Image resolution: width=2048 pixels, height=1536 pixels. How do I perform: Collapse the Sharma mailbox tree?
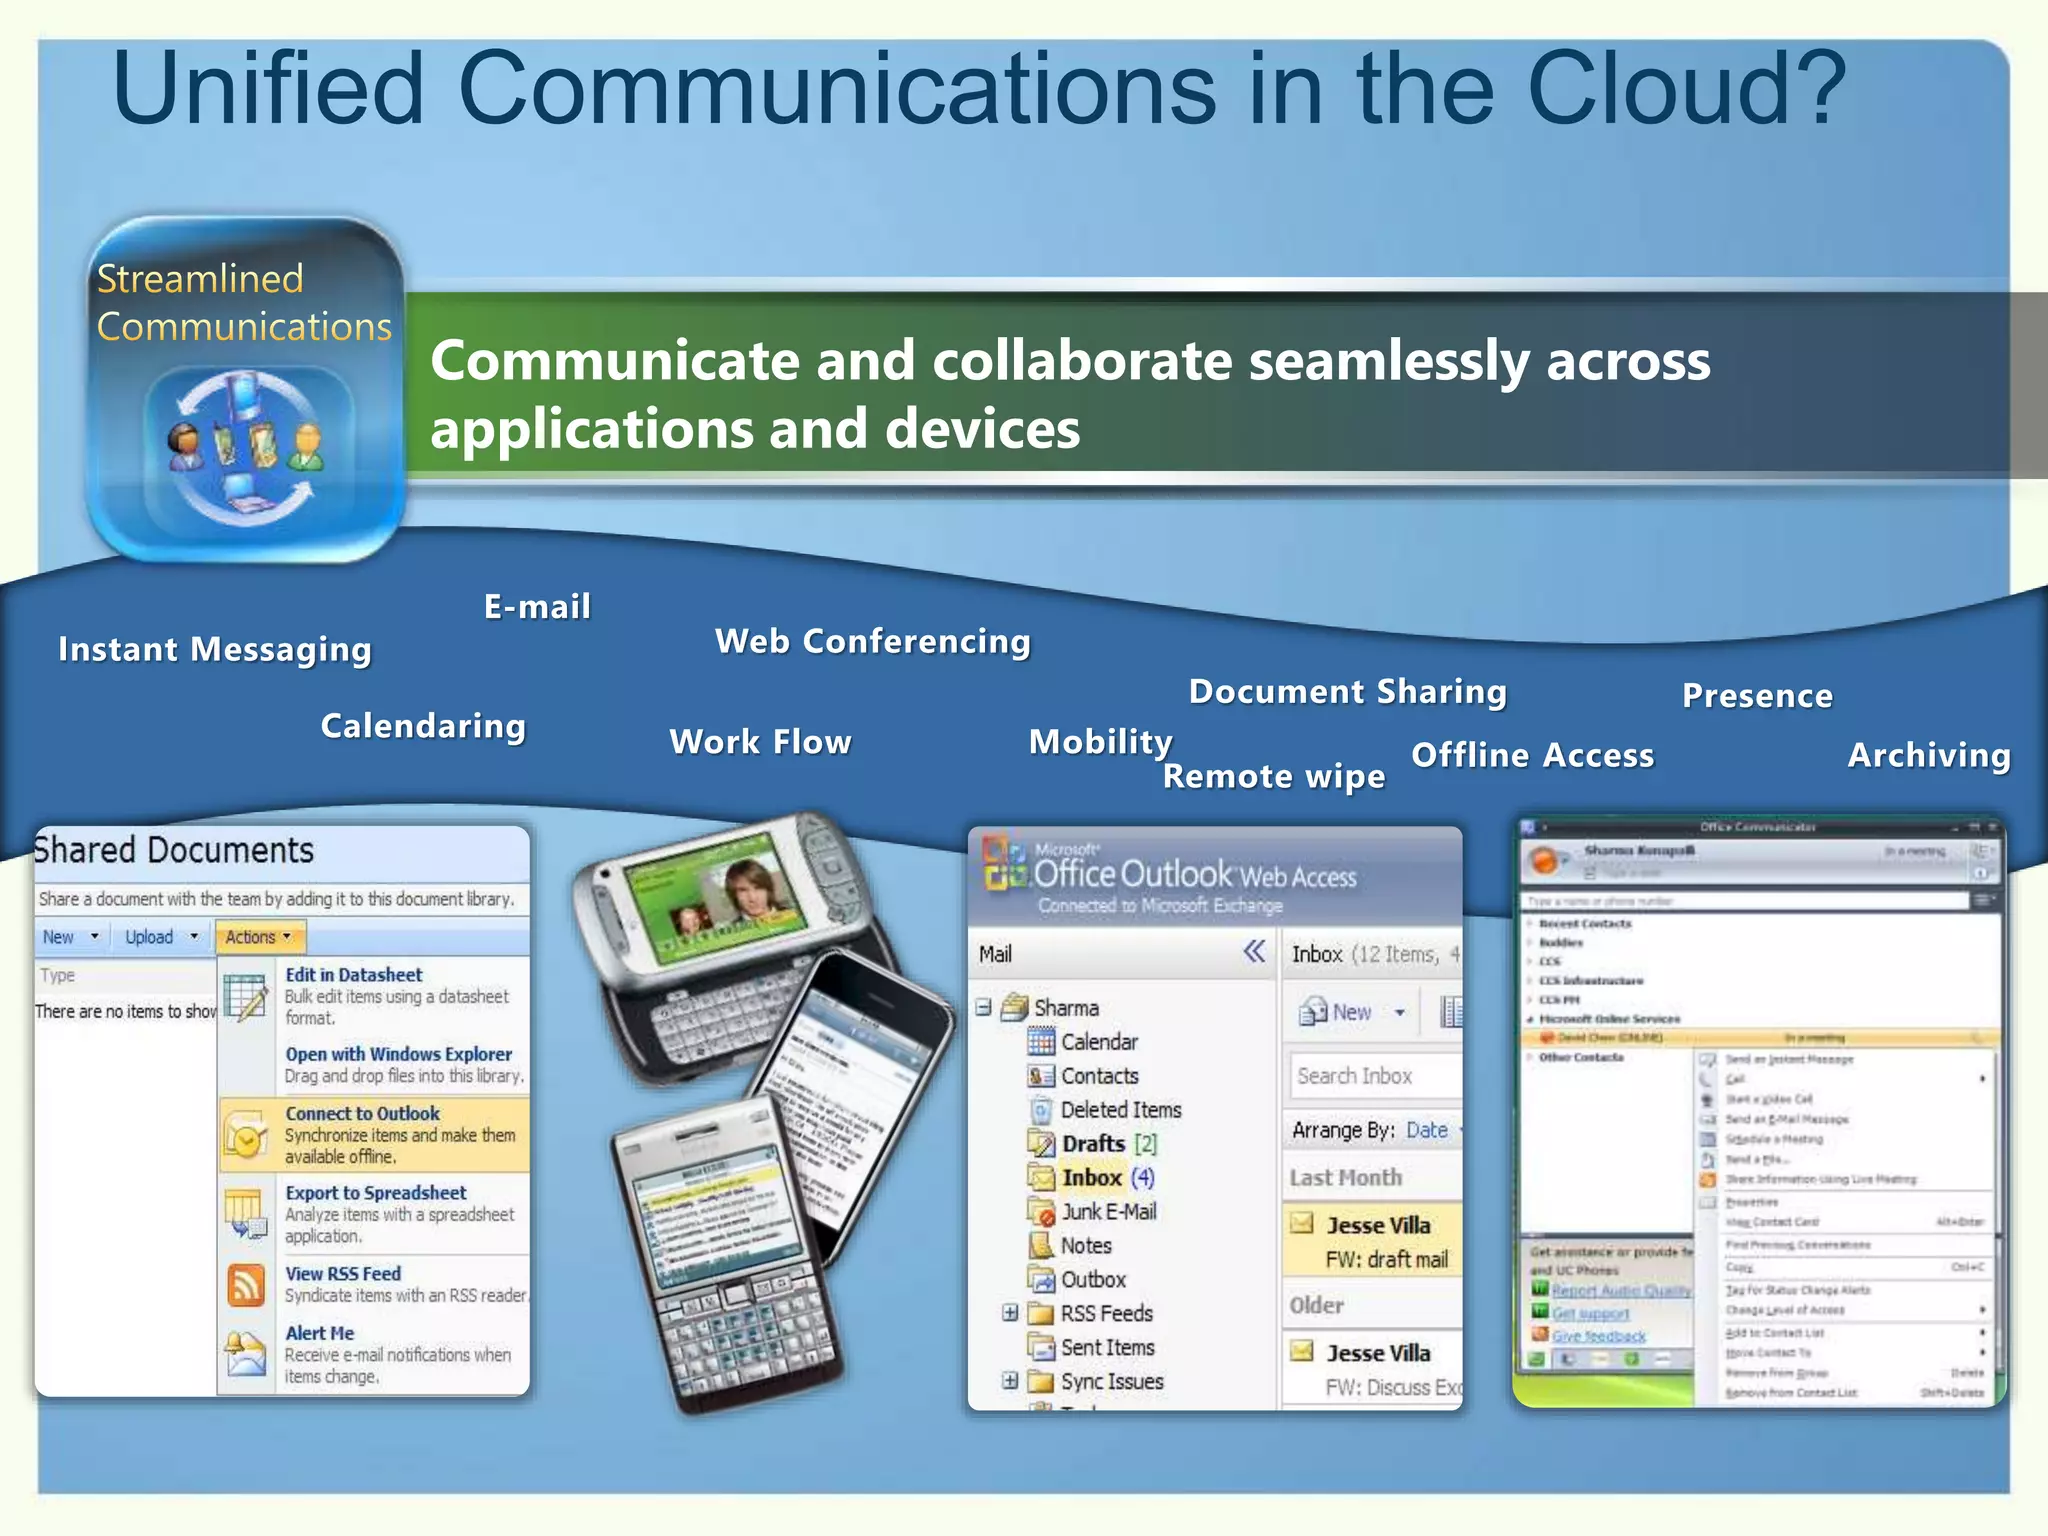[x=984, y=1007]
